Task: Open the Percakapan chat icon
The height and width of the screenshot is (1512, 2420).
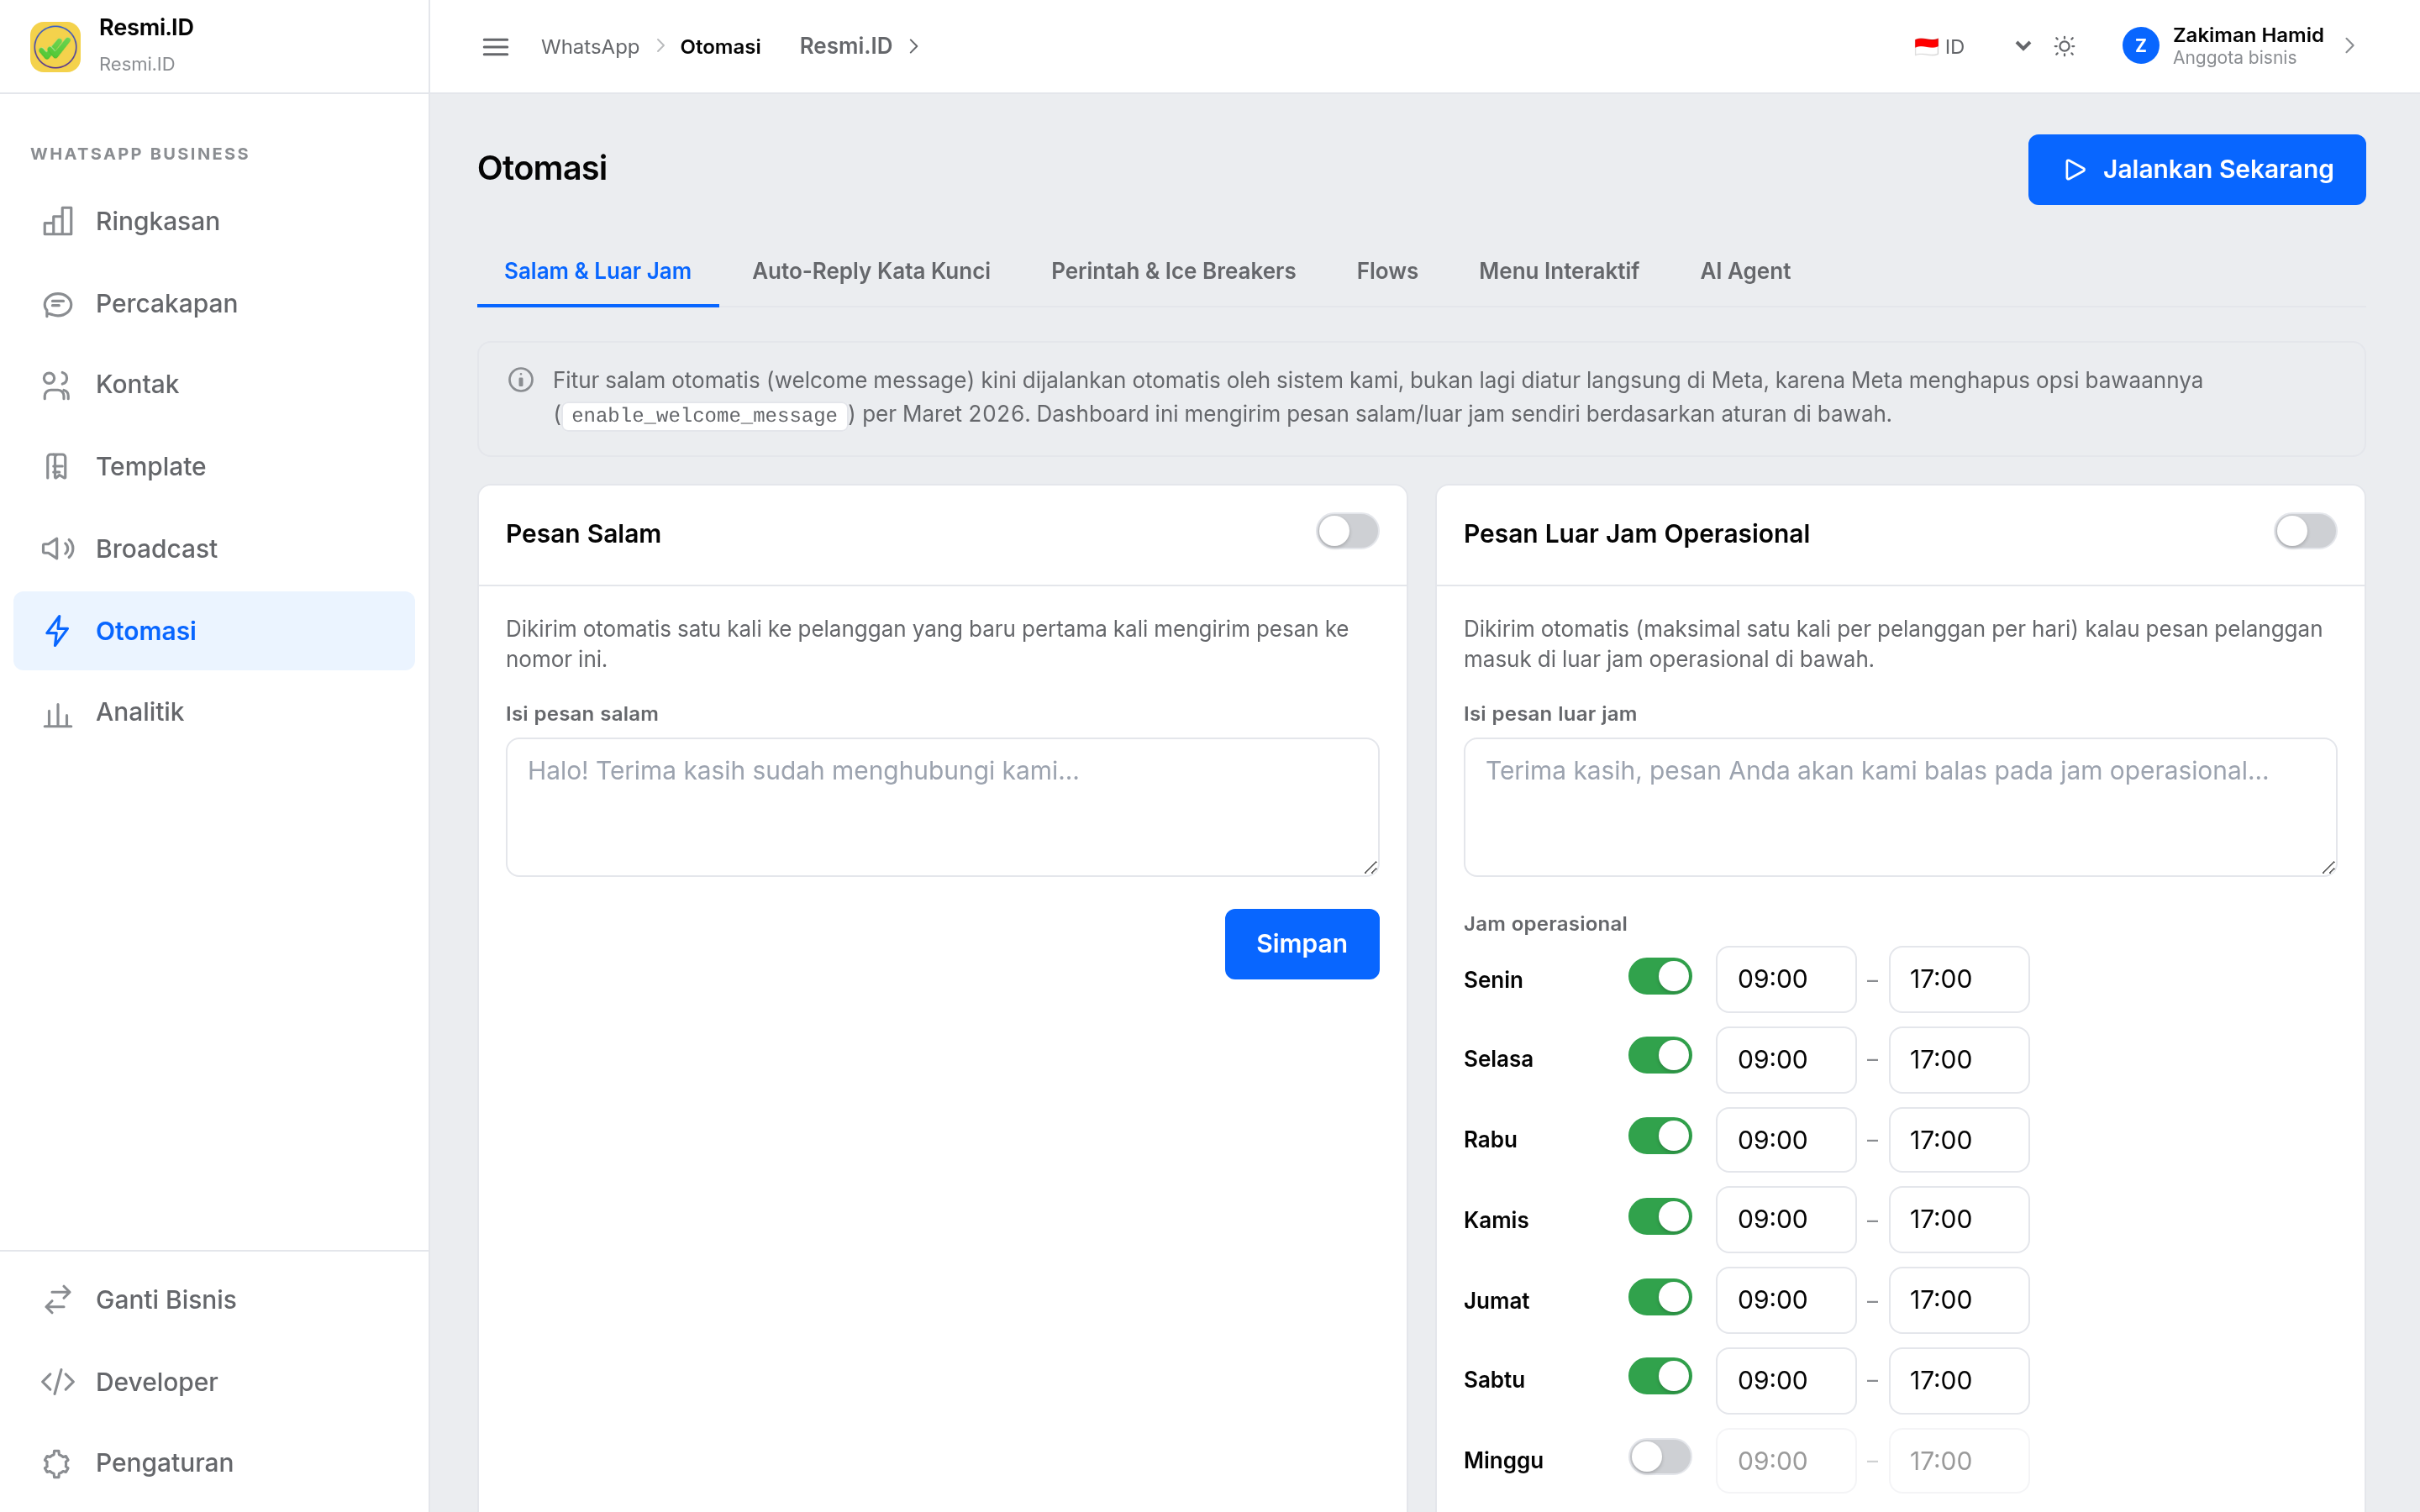Action: [x=57, y=304]
